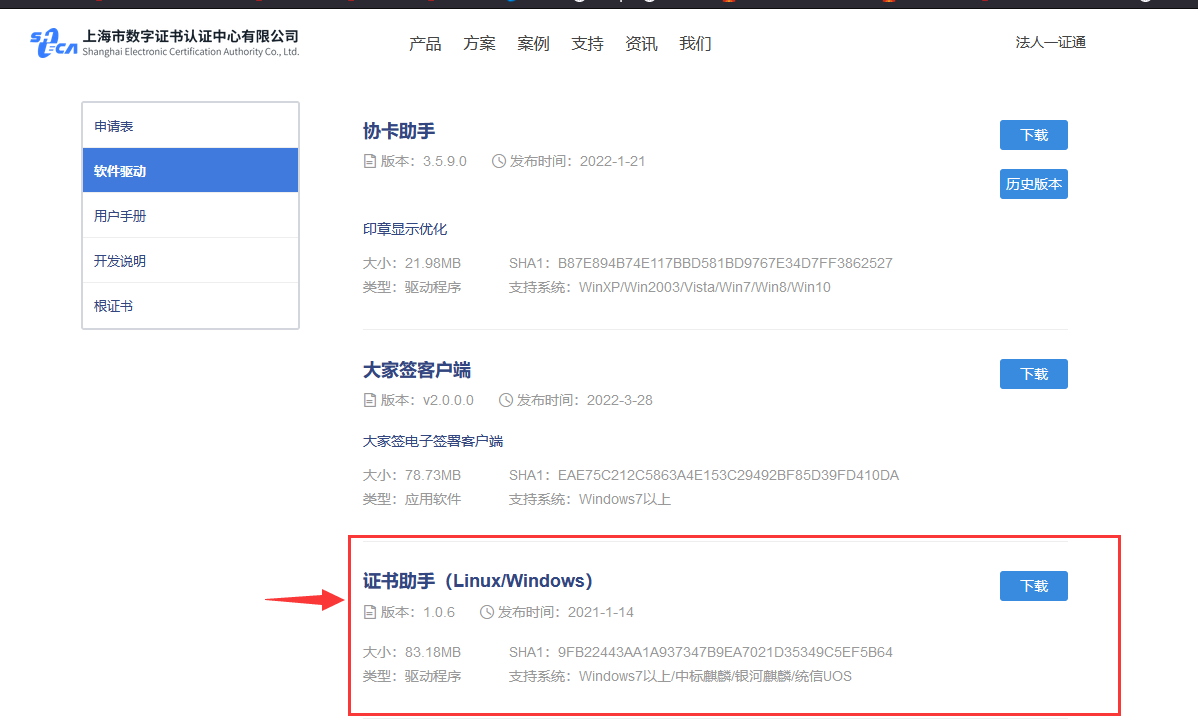Click the clock icon beside 2022-3-28
Viewport: 1198px width, 726px height.
tap(506, 400)
